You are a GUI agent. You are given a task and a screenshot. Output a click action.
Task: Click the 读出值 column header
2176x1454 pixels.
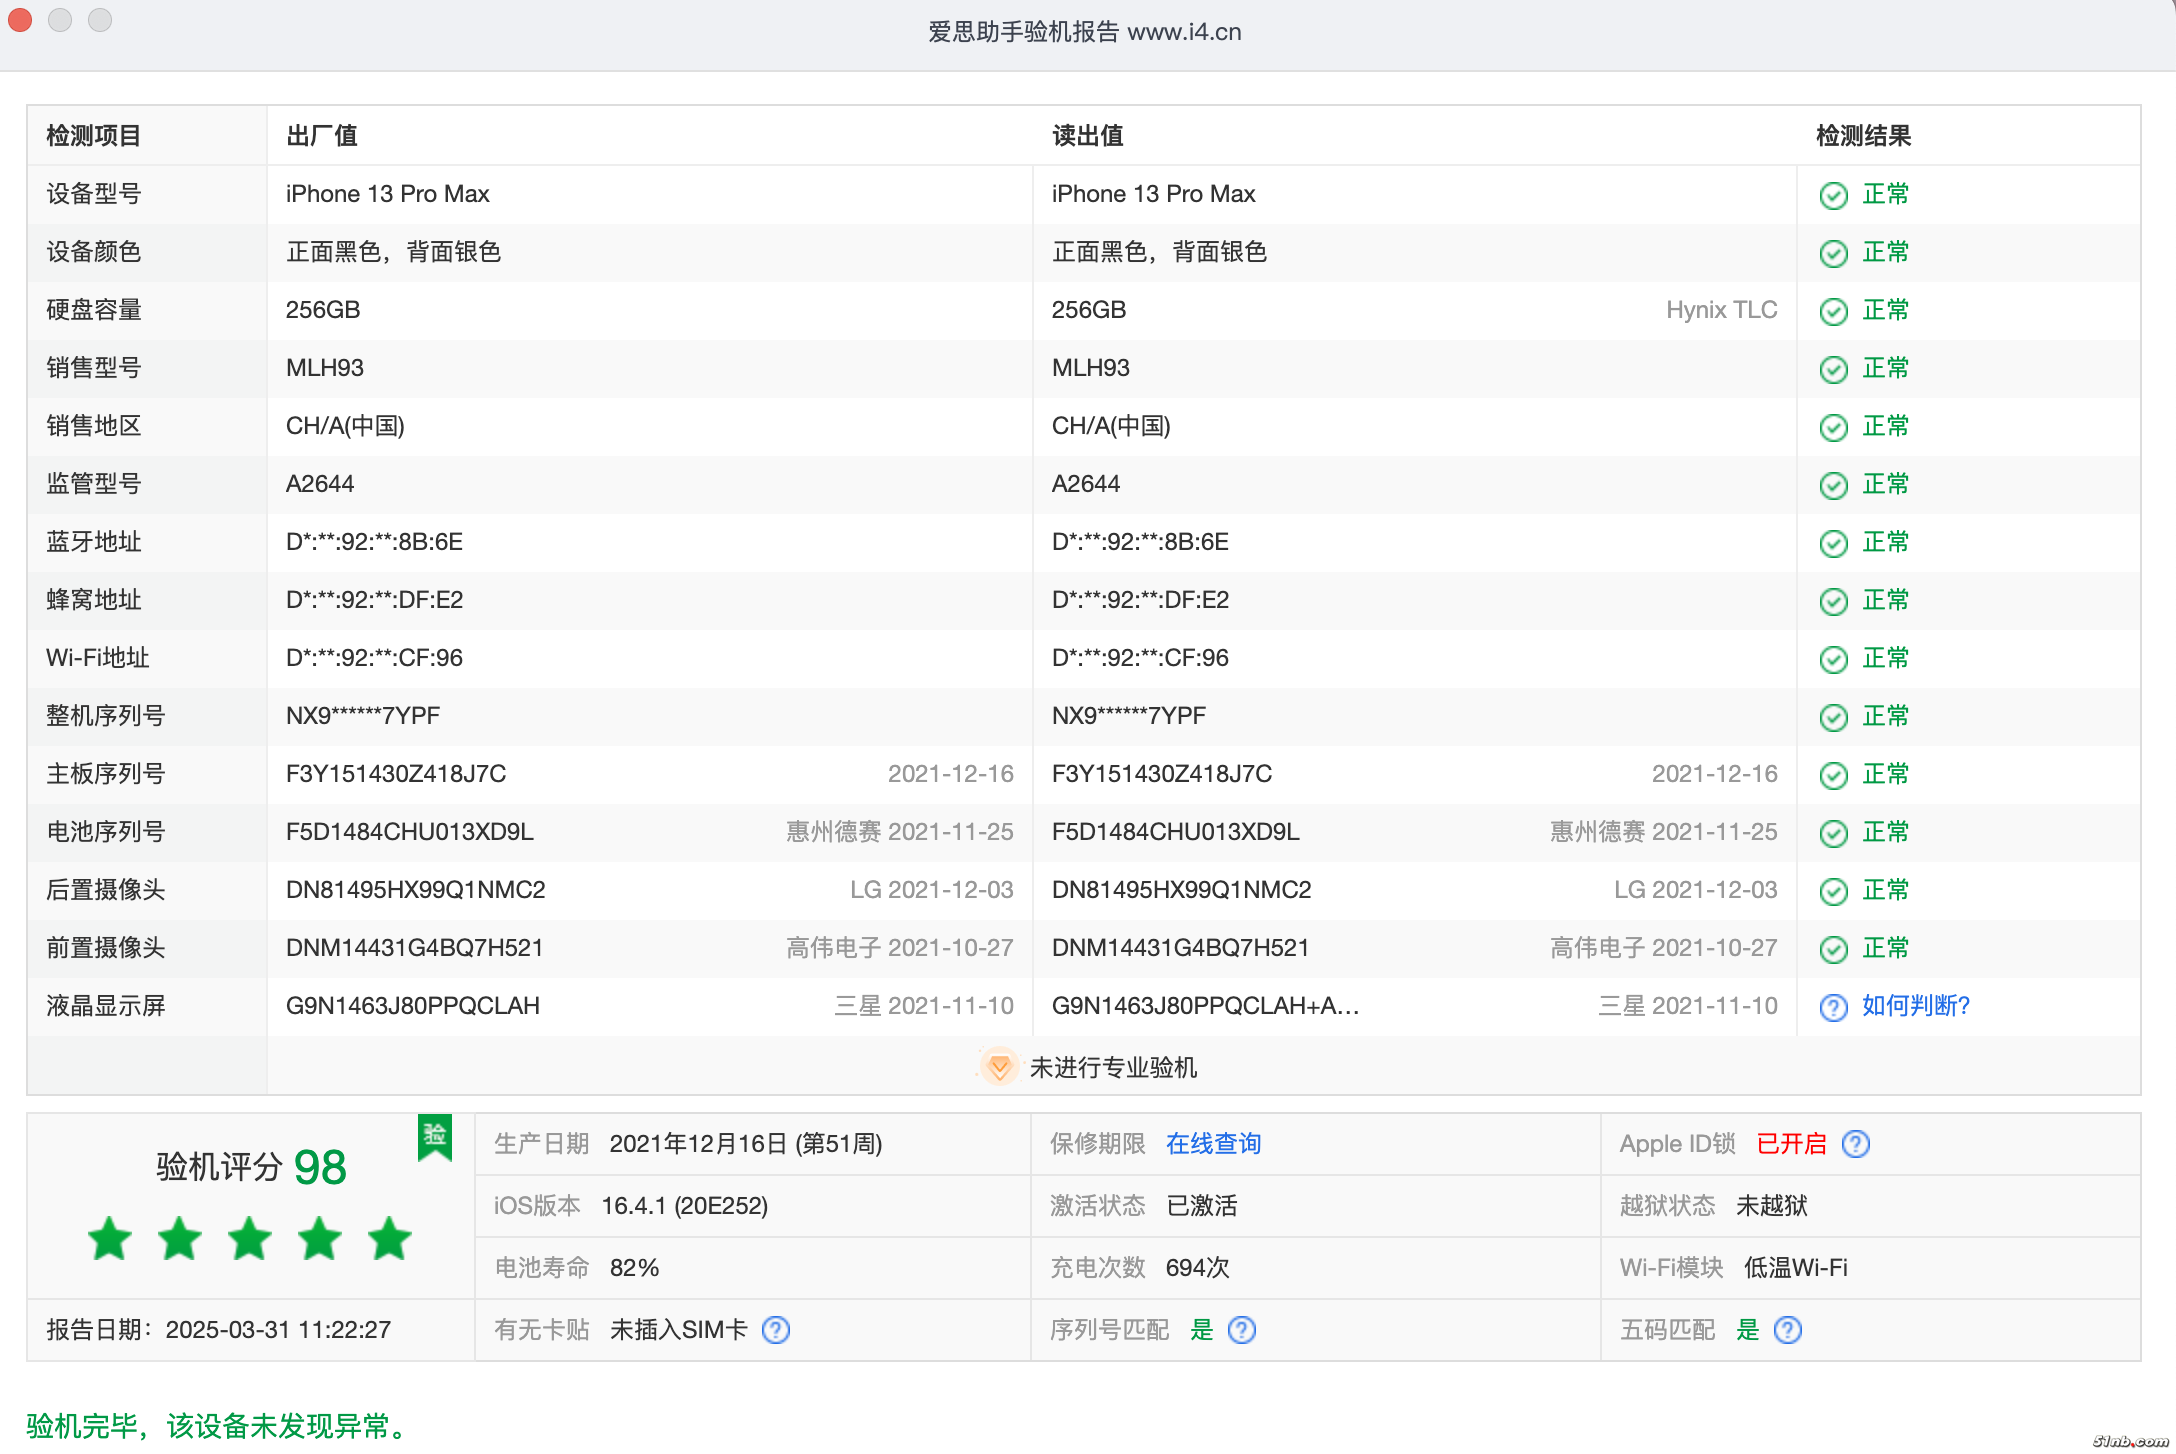1087,136
